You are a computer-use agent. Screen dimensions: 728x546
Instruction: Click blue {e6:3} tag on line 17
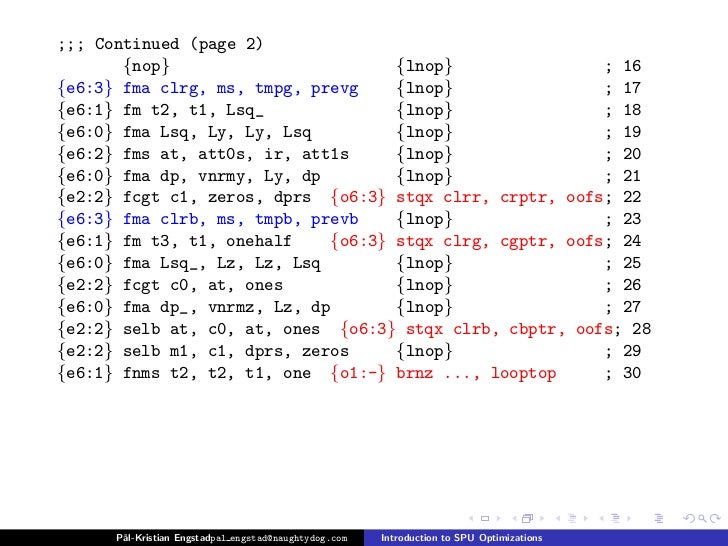[x=85, y=88]
